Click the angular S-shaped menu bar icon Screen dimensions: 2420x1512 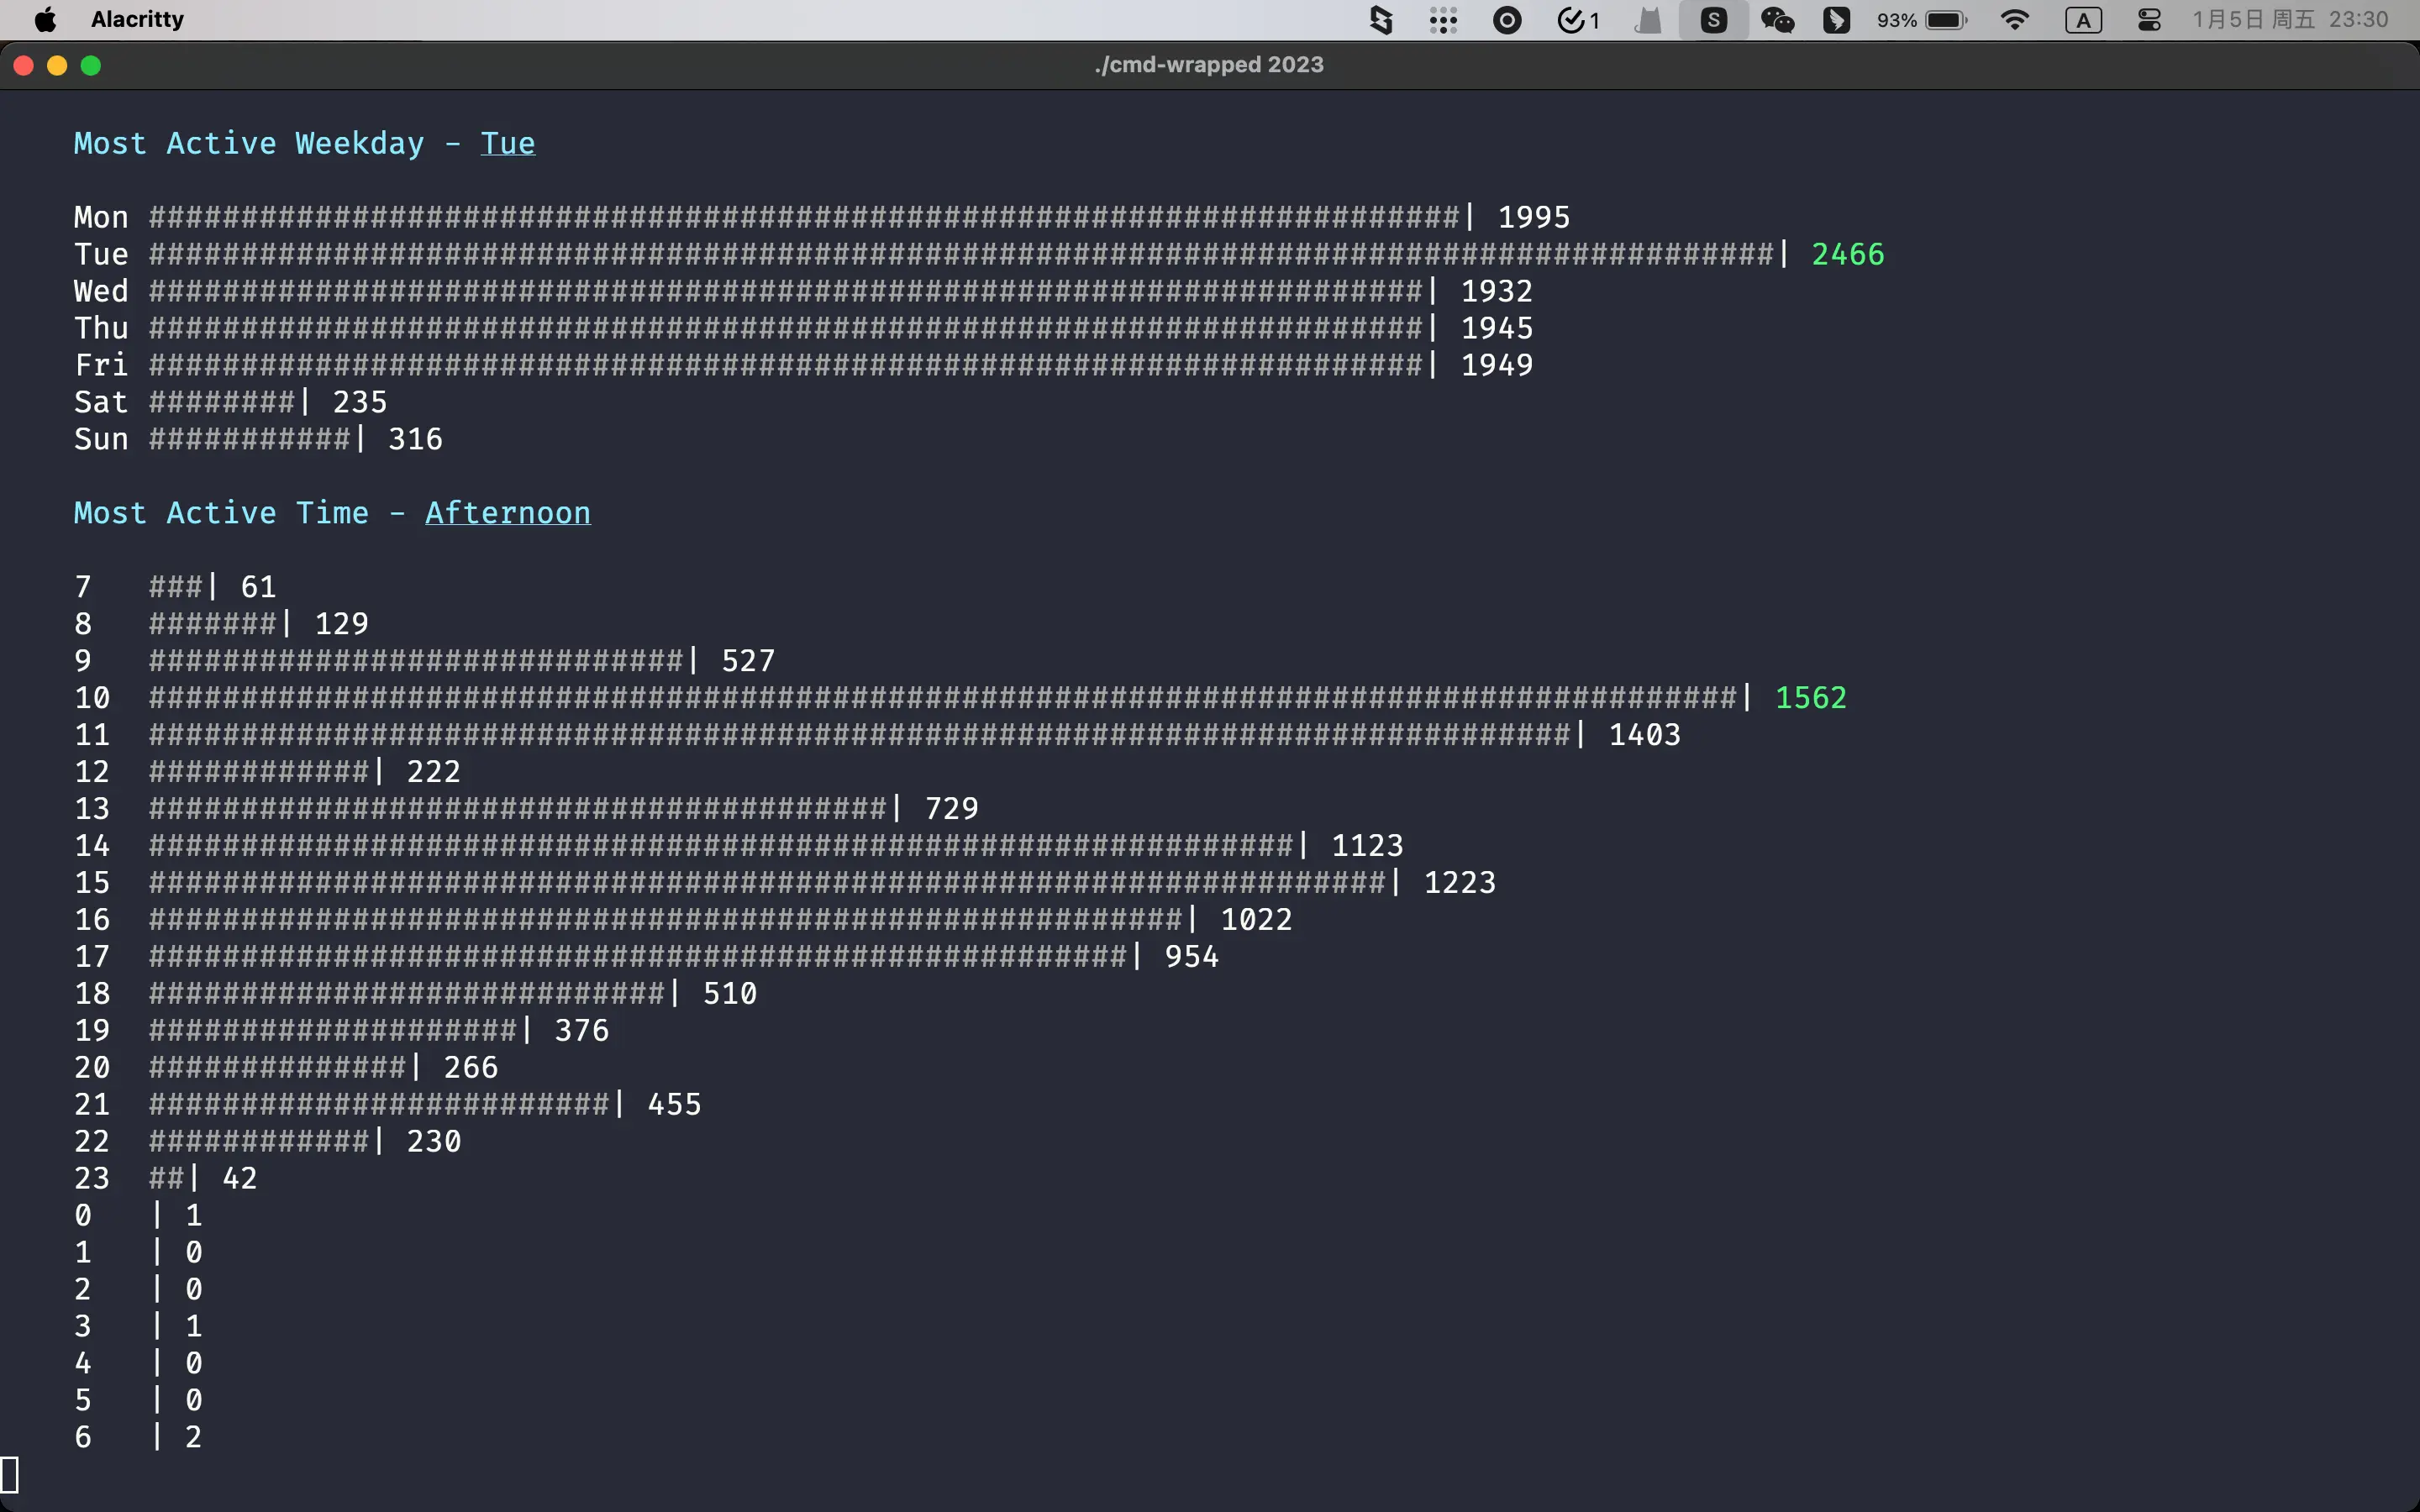click(1381, 20)
